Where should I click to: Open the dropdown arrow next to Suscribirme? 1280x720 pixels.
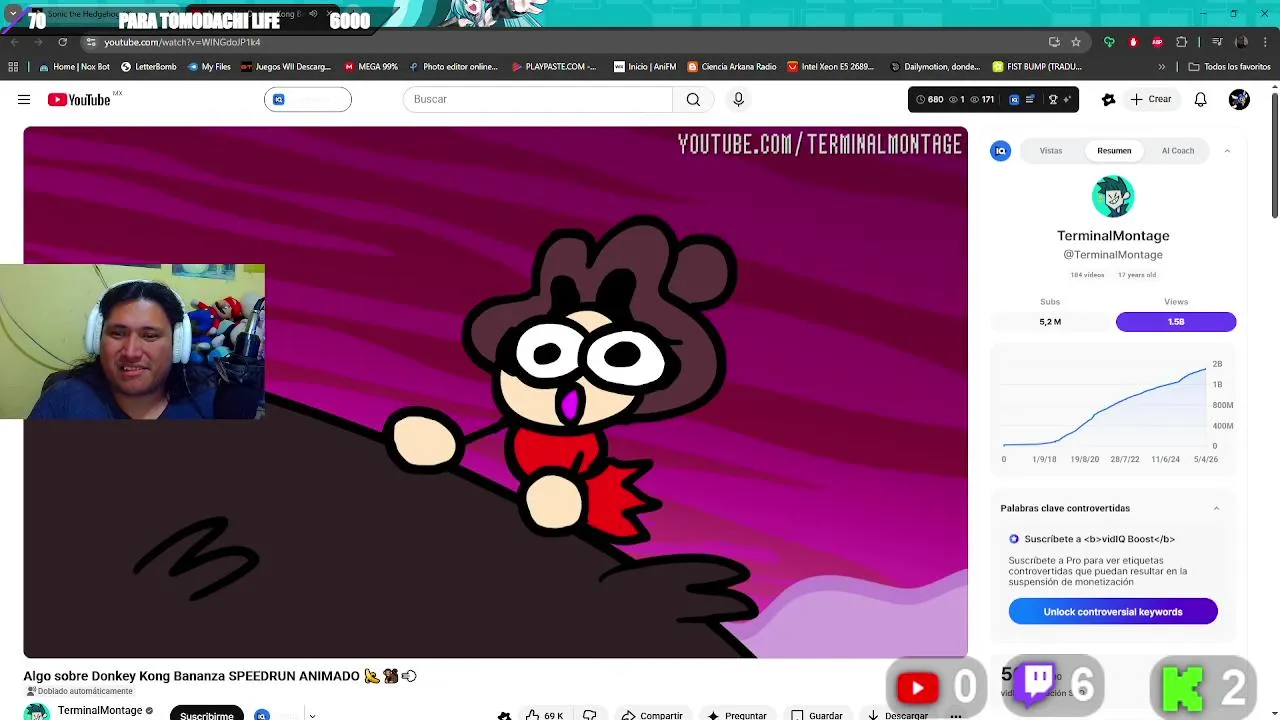pyautogui.click(x=312, y=715)
